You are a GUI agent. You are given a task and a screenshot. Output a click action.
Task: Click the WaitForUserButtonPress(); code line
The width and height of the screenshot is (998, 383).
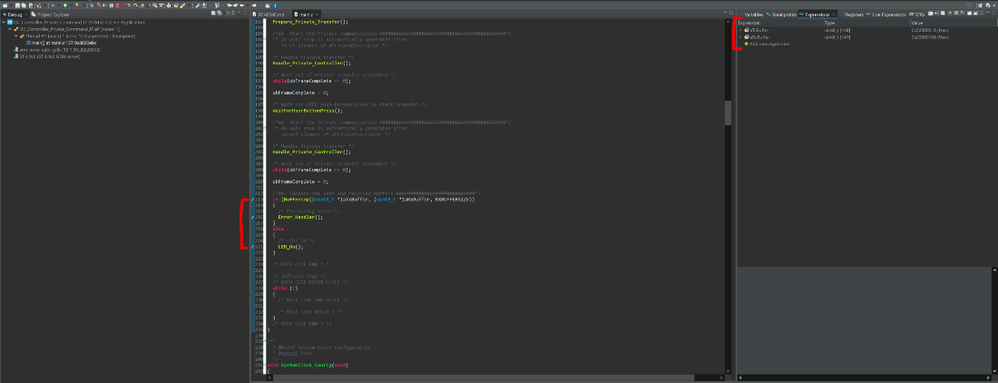307,111
